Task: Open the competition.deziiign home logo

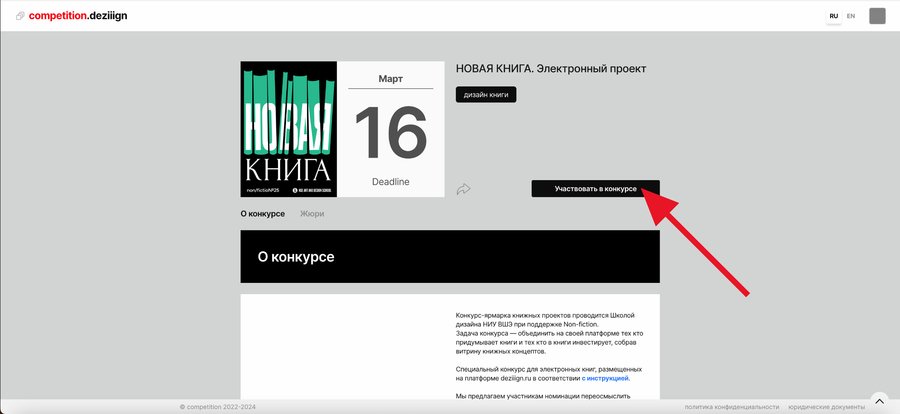Action: point(77,16)
